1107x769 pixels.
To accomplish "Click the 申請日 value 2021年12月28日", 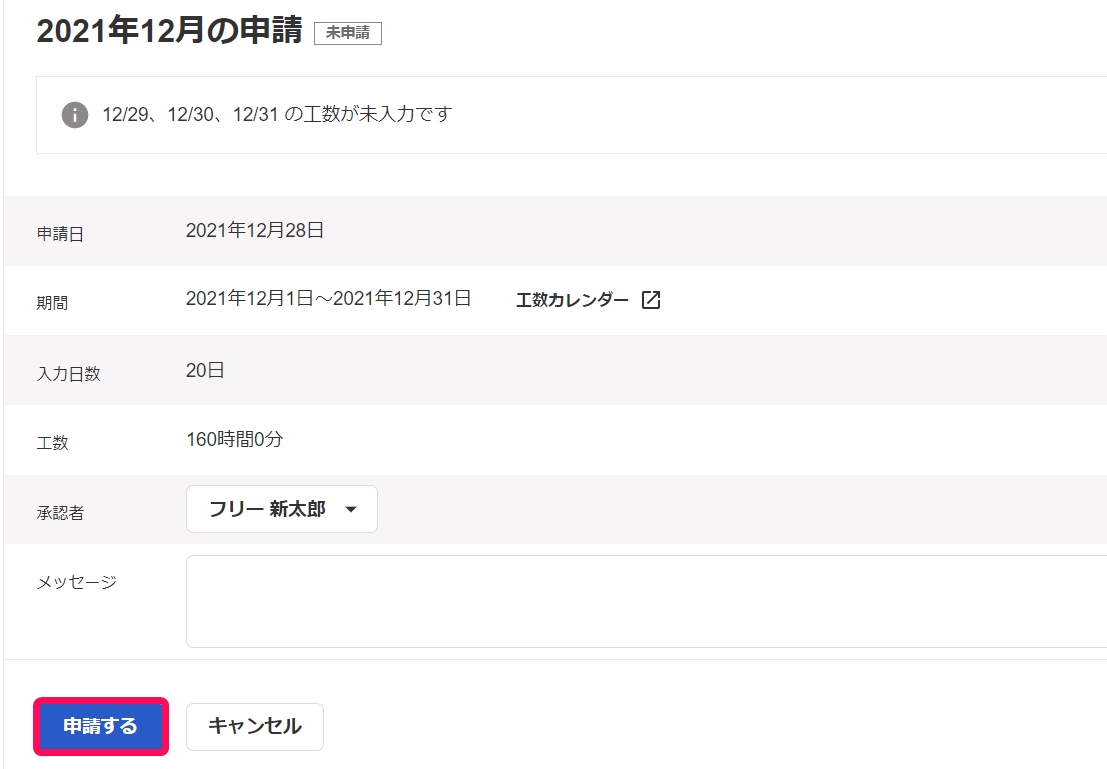I will [255, 231].
